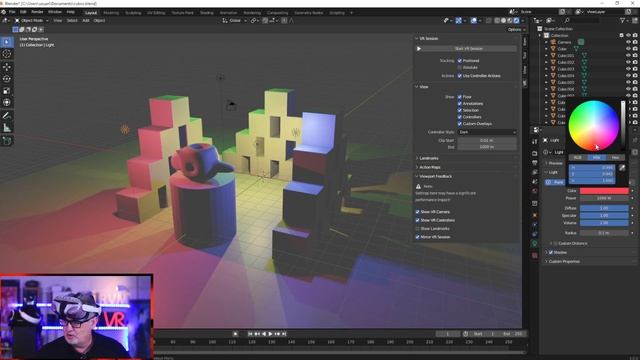The height and width of the screenshot is (360, 640).
Task: Switch color picker to RGB mode
Action: click(578, 158)
